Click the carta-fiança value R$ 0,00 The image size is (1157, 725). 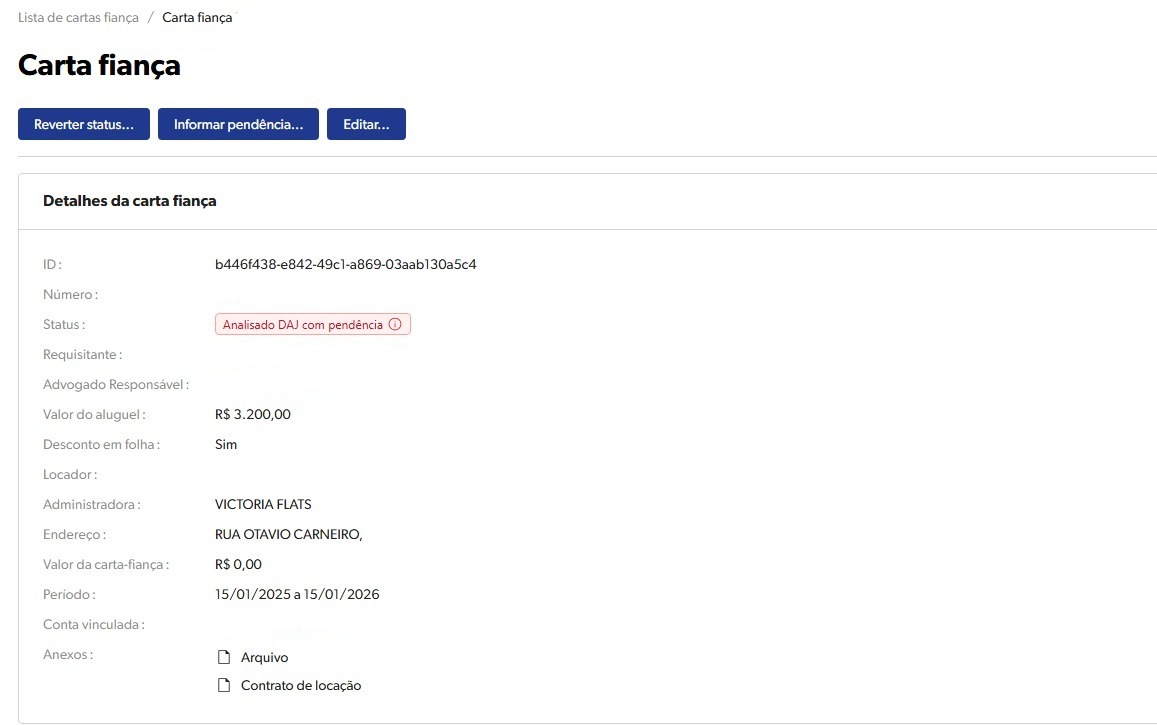coord(238,564)
